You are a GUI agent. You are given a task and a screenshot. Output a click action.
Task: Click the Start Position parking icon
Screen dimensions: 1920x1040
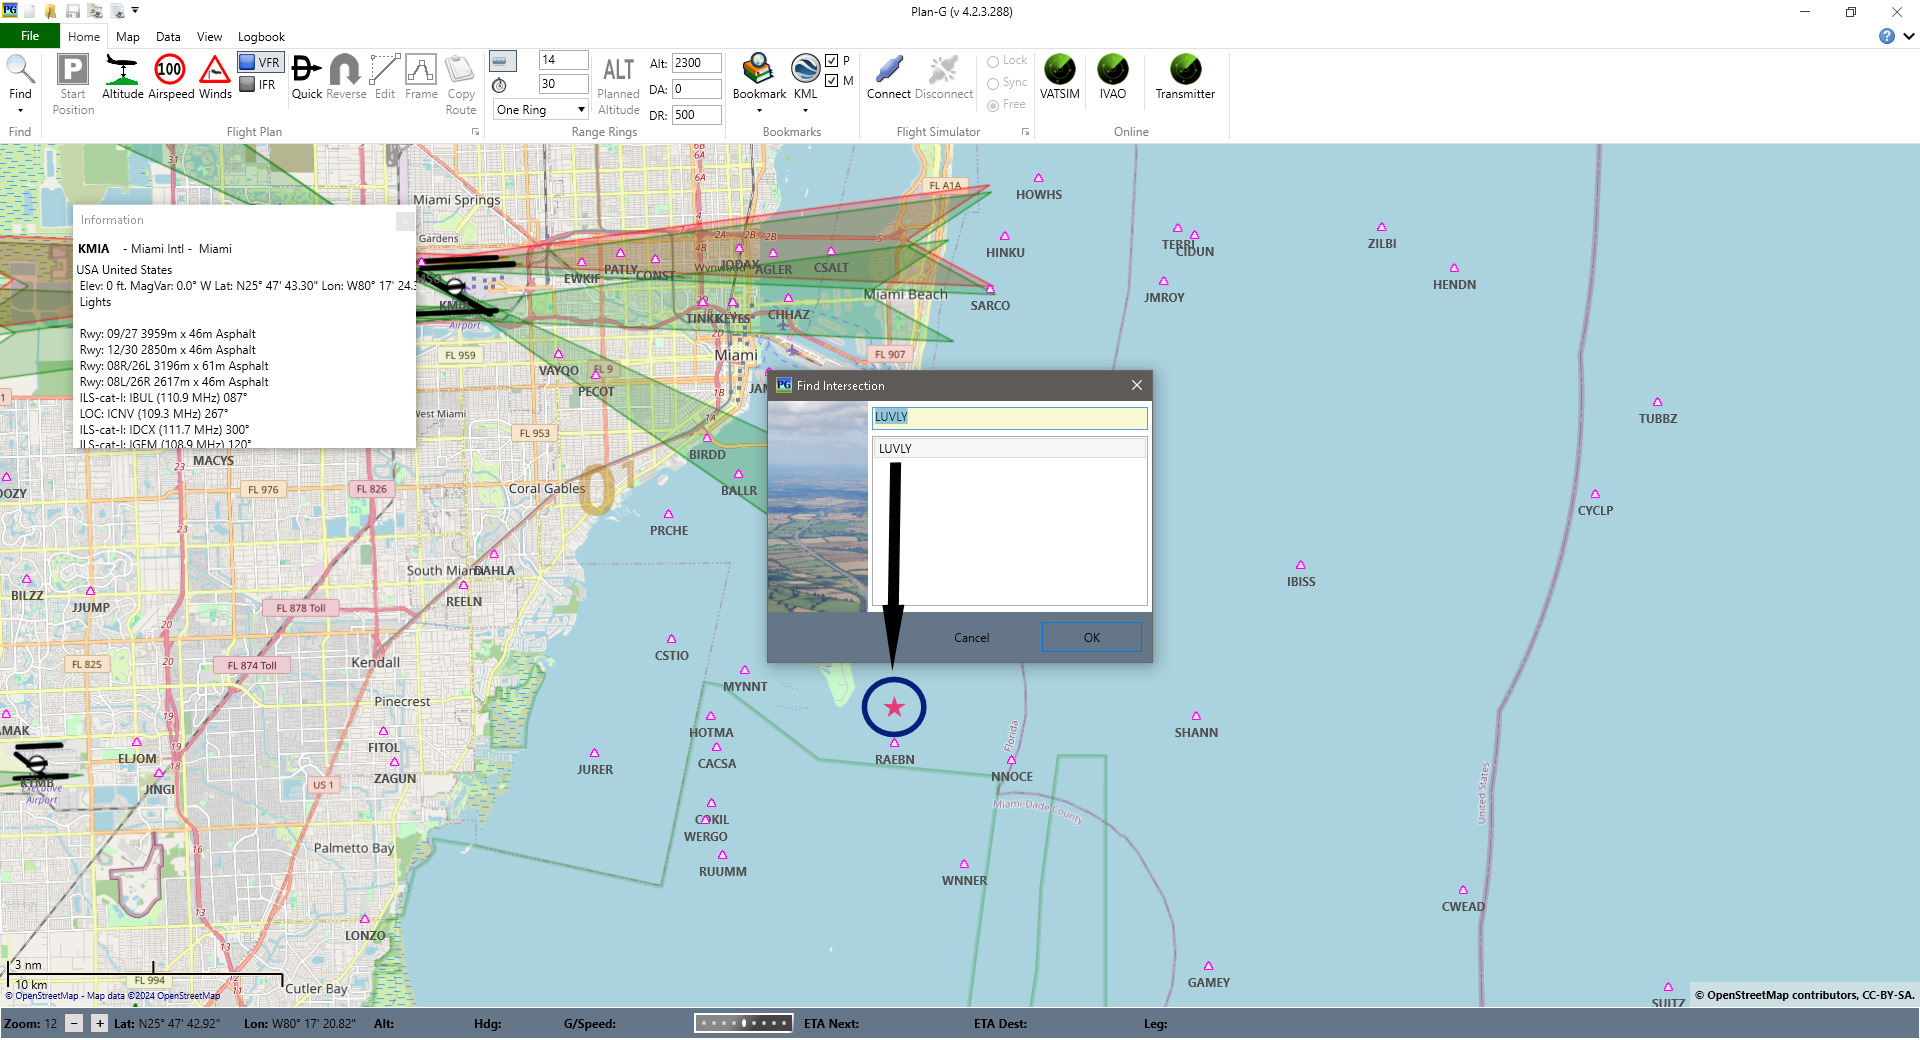(x=73, y=69)
